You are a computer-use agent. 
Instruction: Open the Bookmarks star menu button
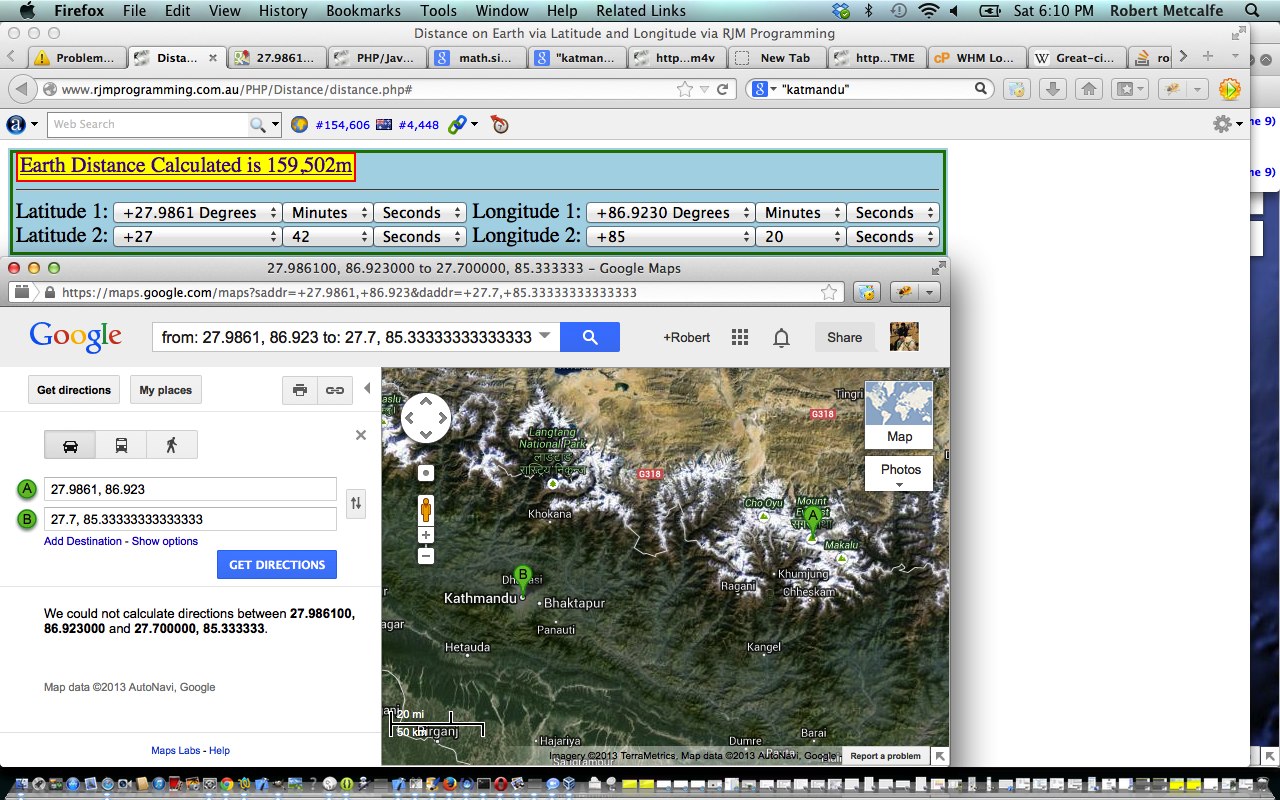click(x=1130, y=89)
